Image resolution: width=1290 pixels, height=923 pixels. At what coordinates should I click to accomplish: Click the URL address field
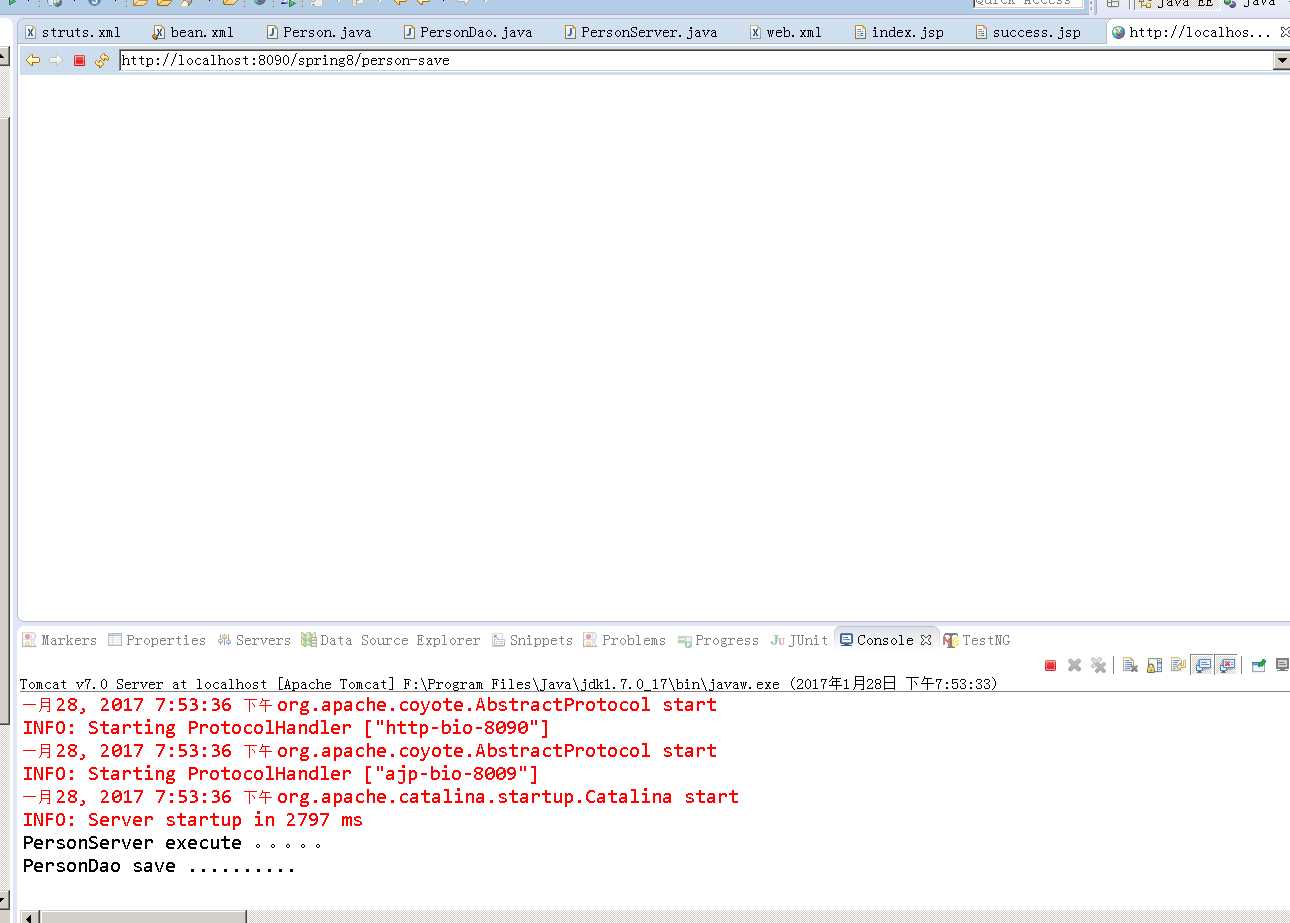695,60
